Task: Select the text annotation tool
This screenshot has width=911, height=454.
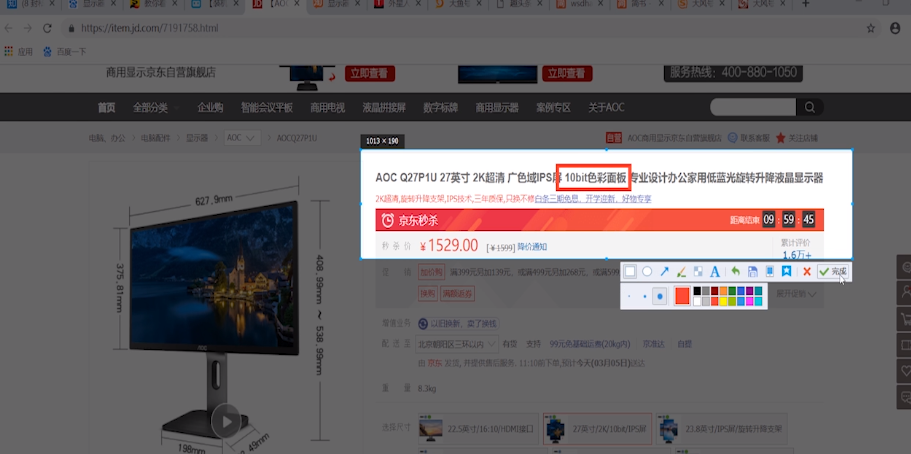Action: click(x=715, y=271)
